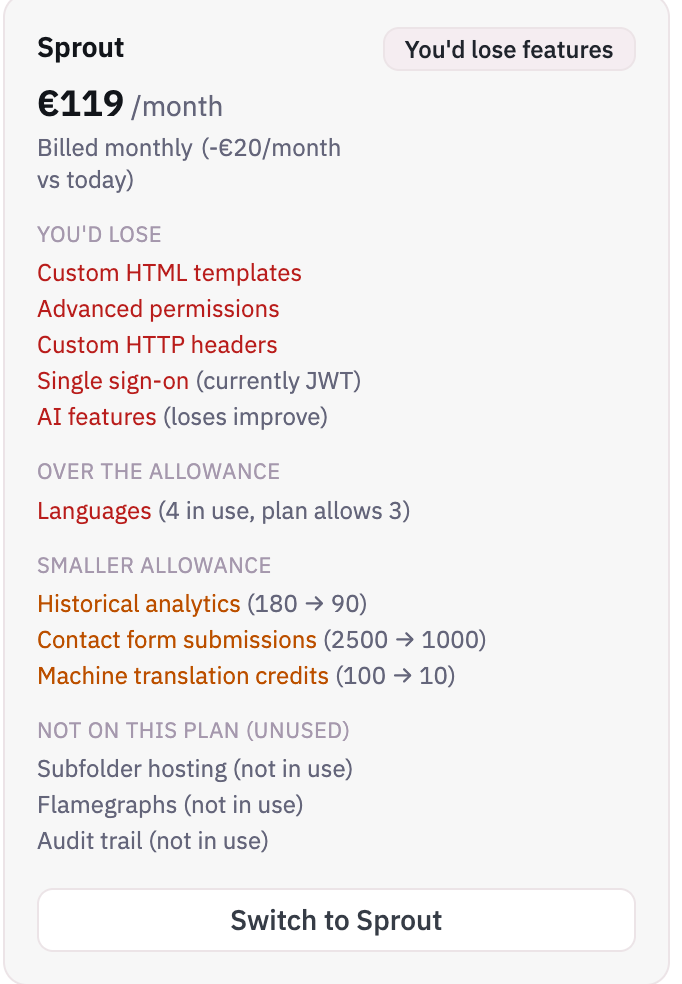Click the OVER THE ALLOWANCE heading
682x984 pixels.
158,471
